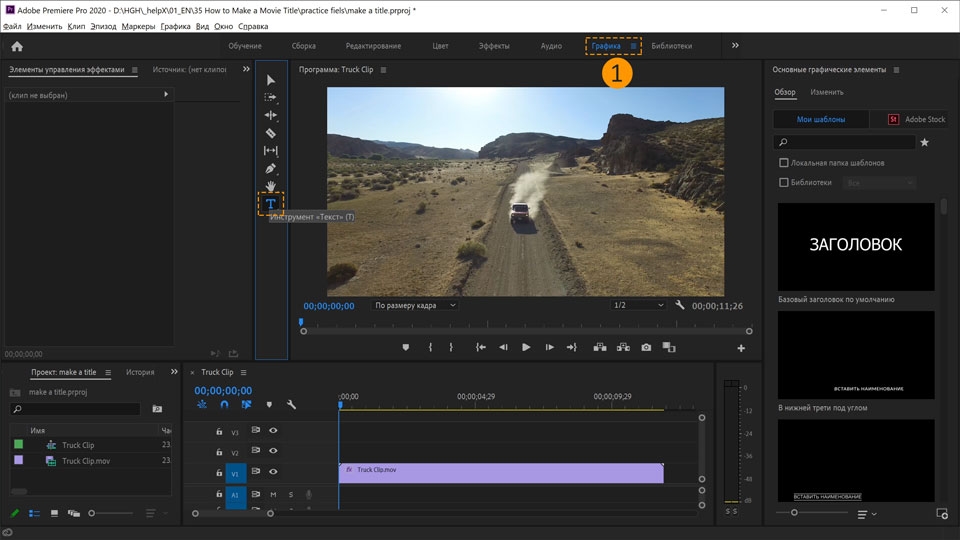Screen dimensions: 960x540
Task: Click the Export Frame camera icon
Action: (646, 347)
